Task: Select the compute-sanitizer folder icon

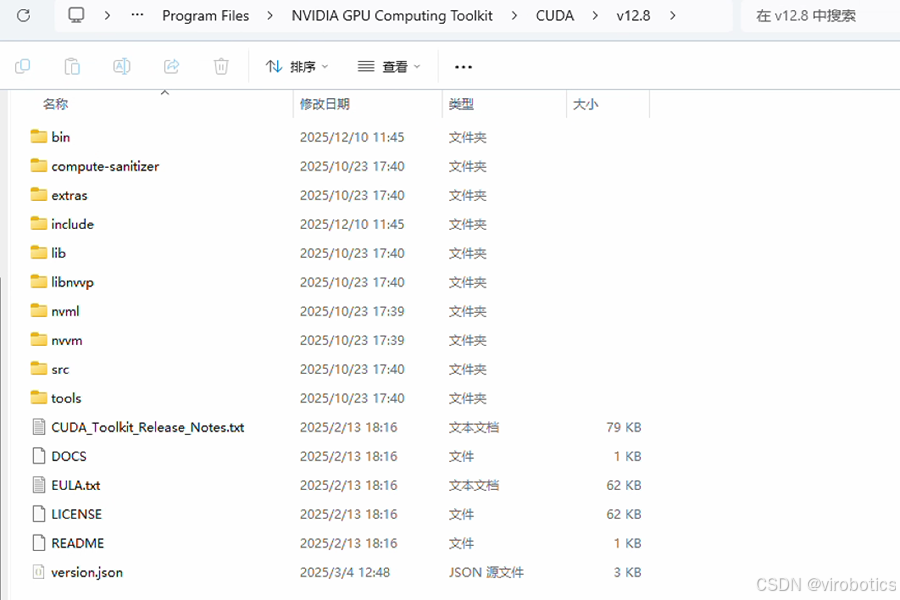Action: [x=38, y=166]
